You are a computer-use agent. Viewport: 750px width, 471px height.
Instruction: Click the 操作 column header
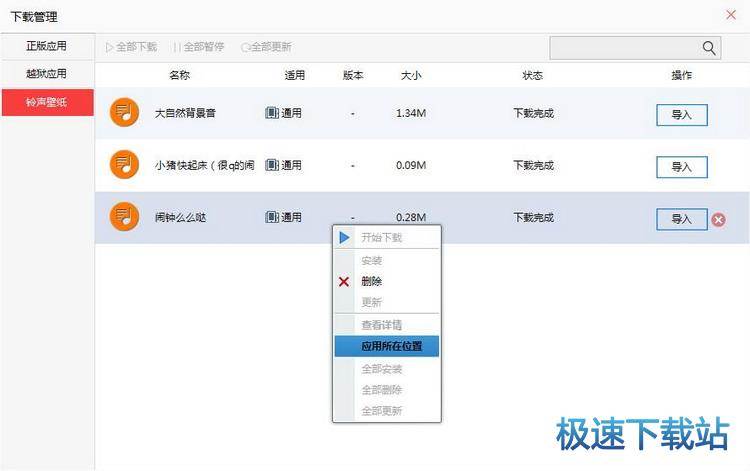(682, 75)
